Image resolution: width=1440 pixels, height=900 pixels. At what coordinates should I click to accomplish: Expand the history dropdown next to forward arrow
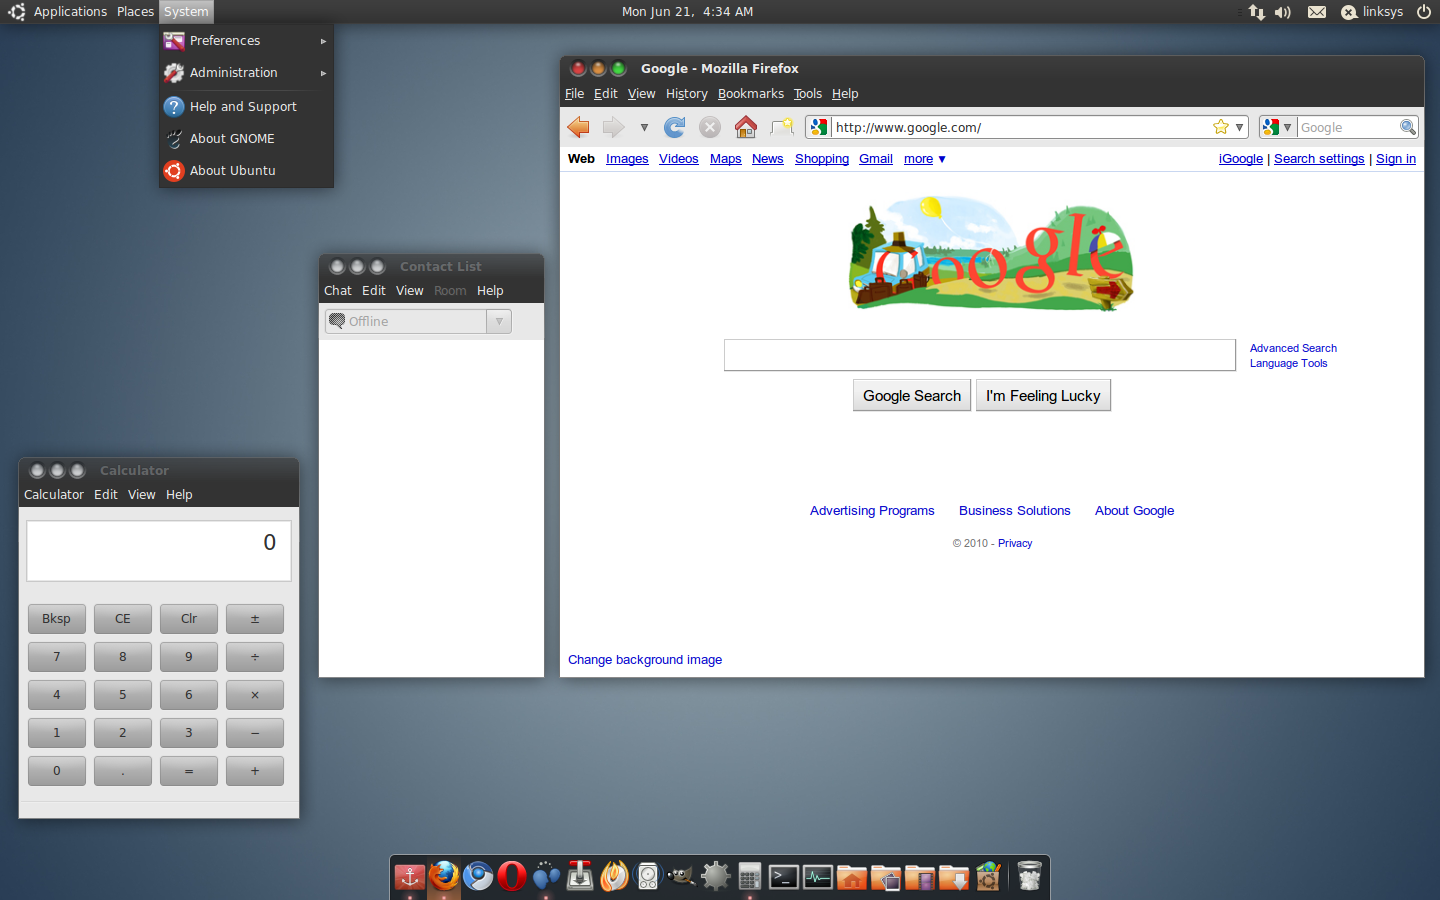pyautogui.click(x=644, y=128)
